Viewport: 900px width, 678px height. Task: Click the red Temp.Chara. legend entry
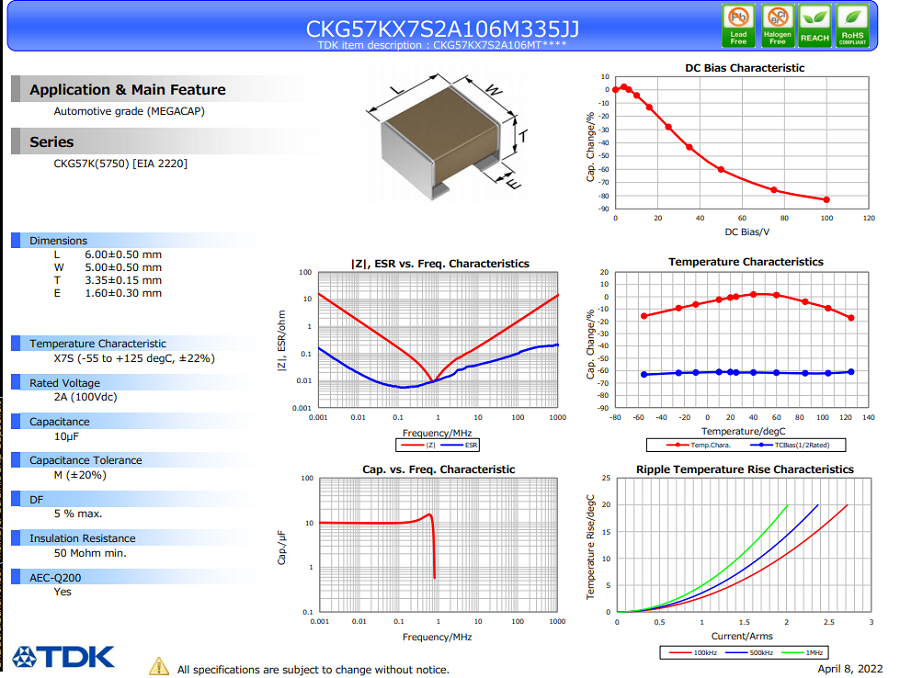point(698,445)
